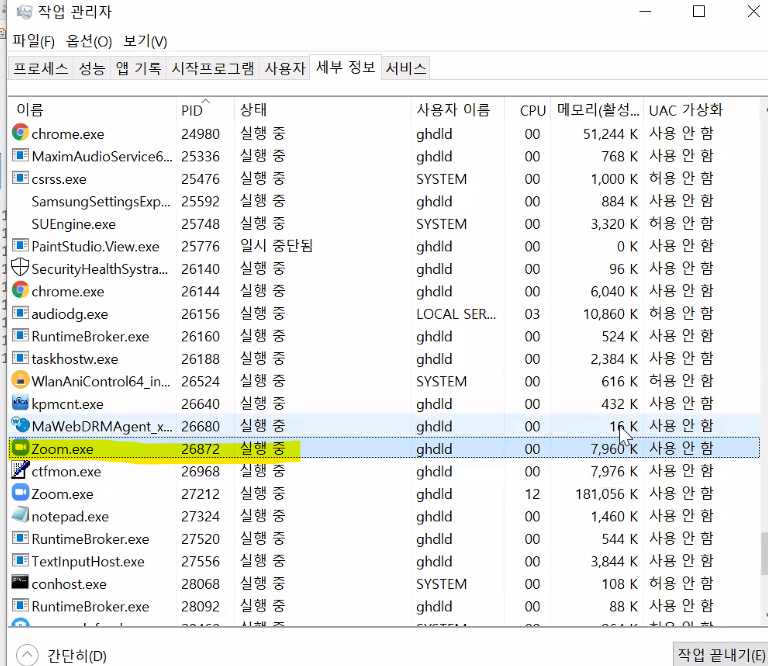Select the 세부 정보 tab
This screenshot has width=768, height=666.
click(345, 67)
